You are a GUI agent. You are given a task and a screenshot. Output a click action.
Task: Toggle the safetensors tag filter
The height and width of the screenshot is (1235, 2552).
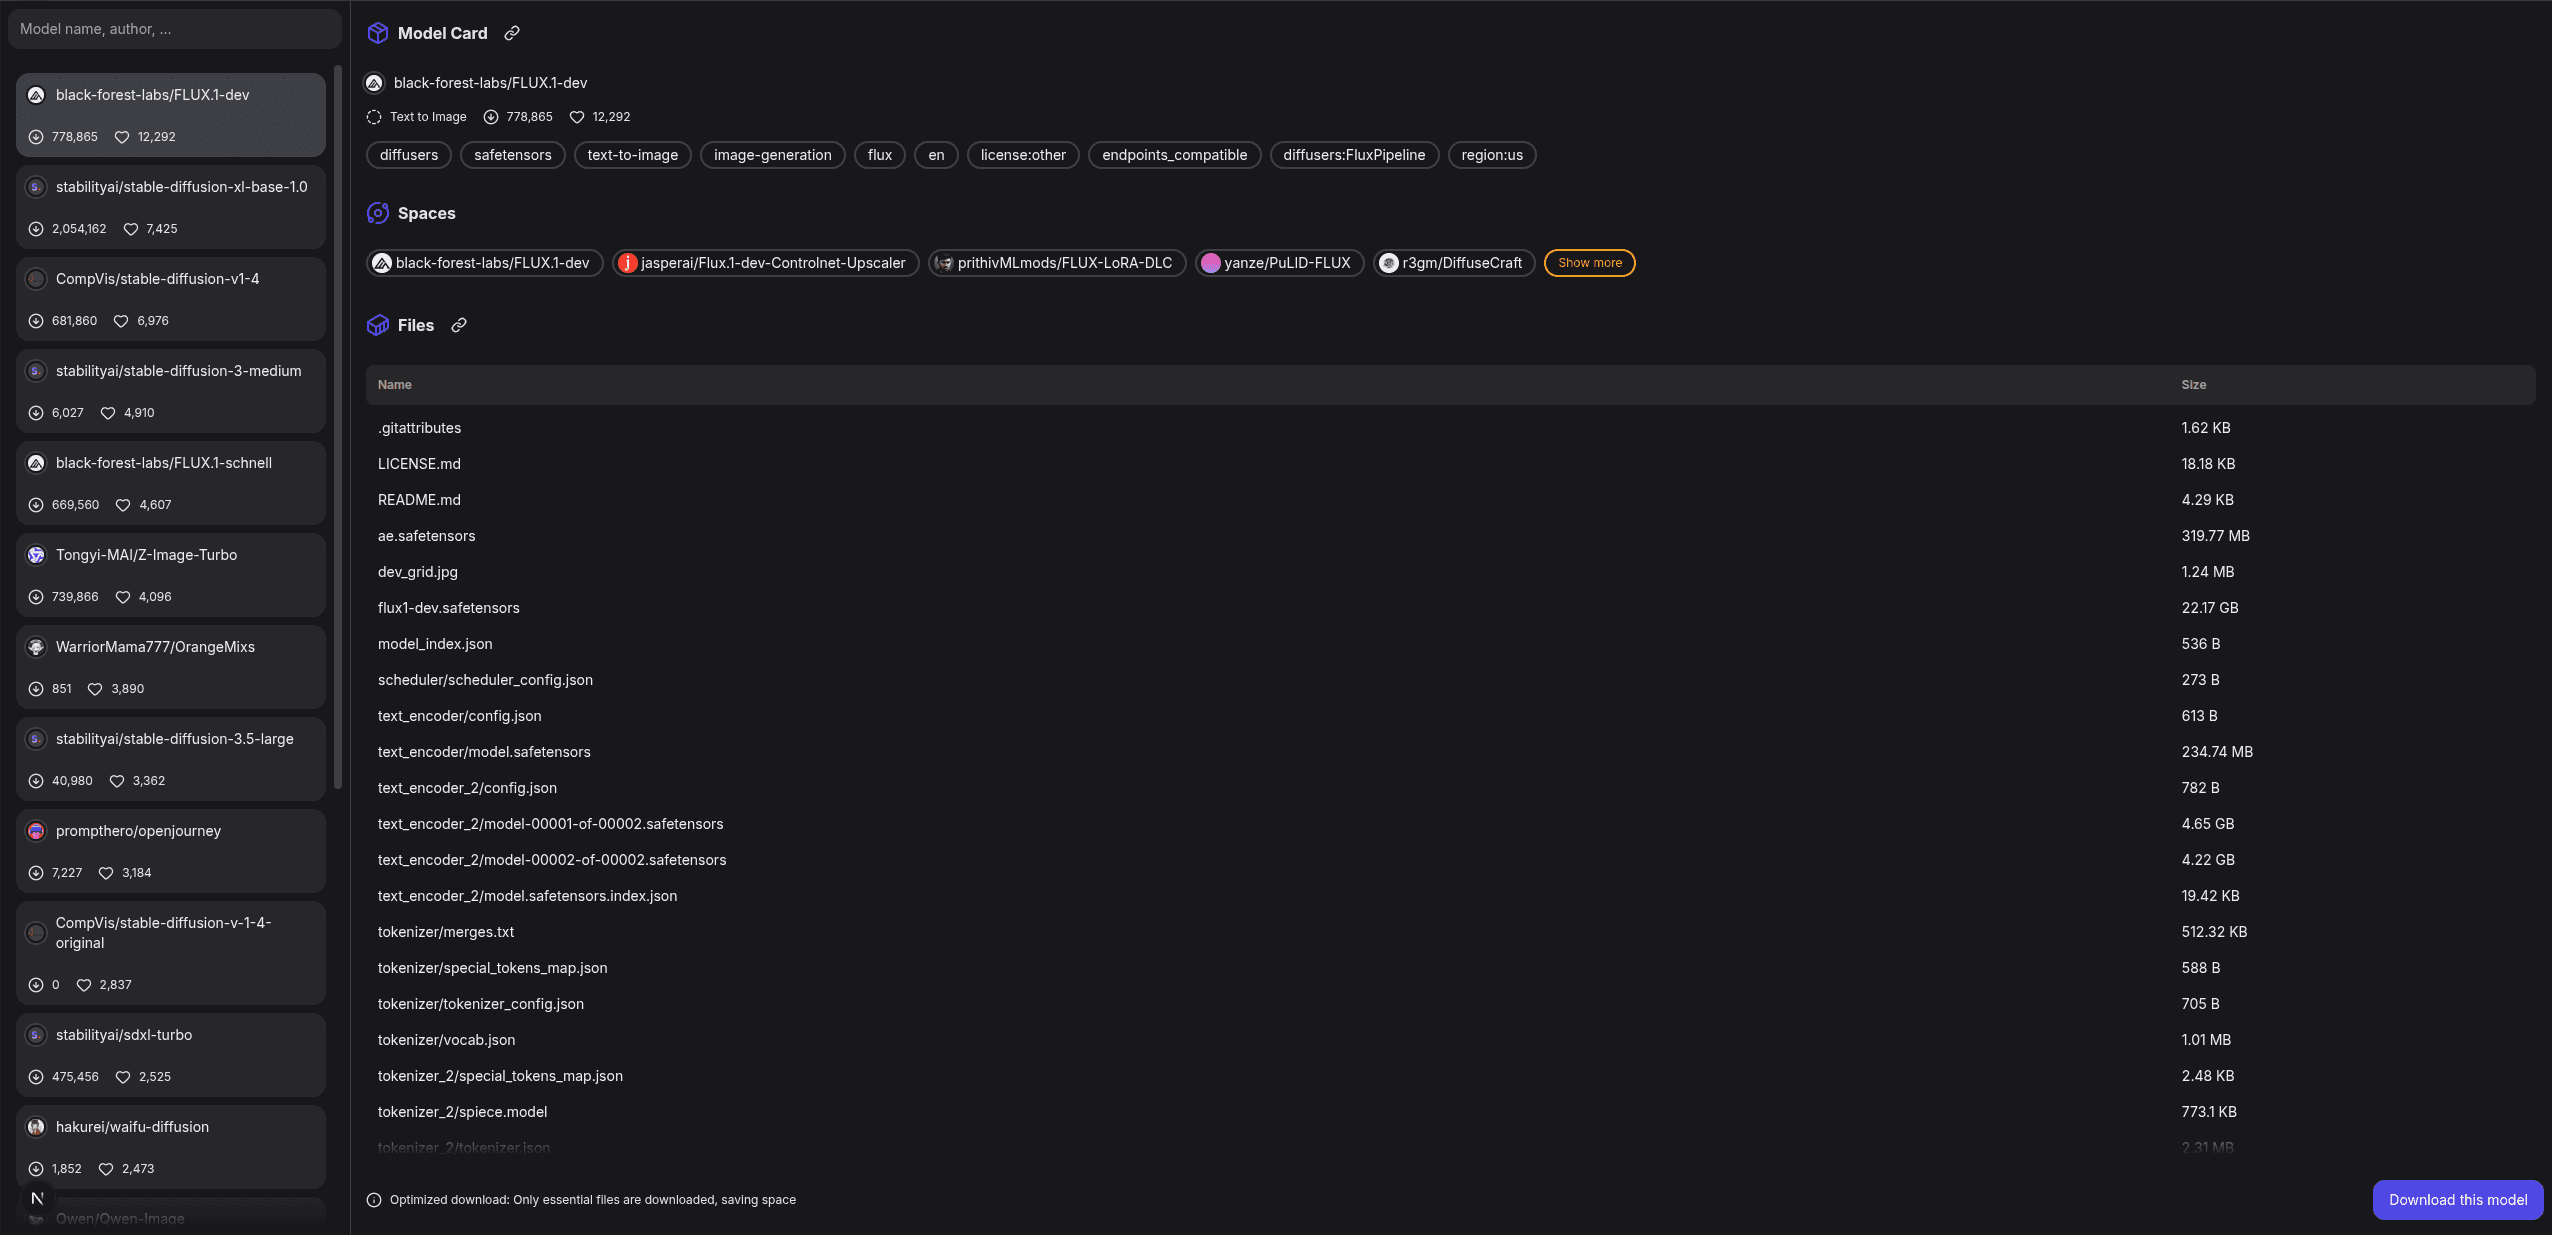coord(511,155)
